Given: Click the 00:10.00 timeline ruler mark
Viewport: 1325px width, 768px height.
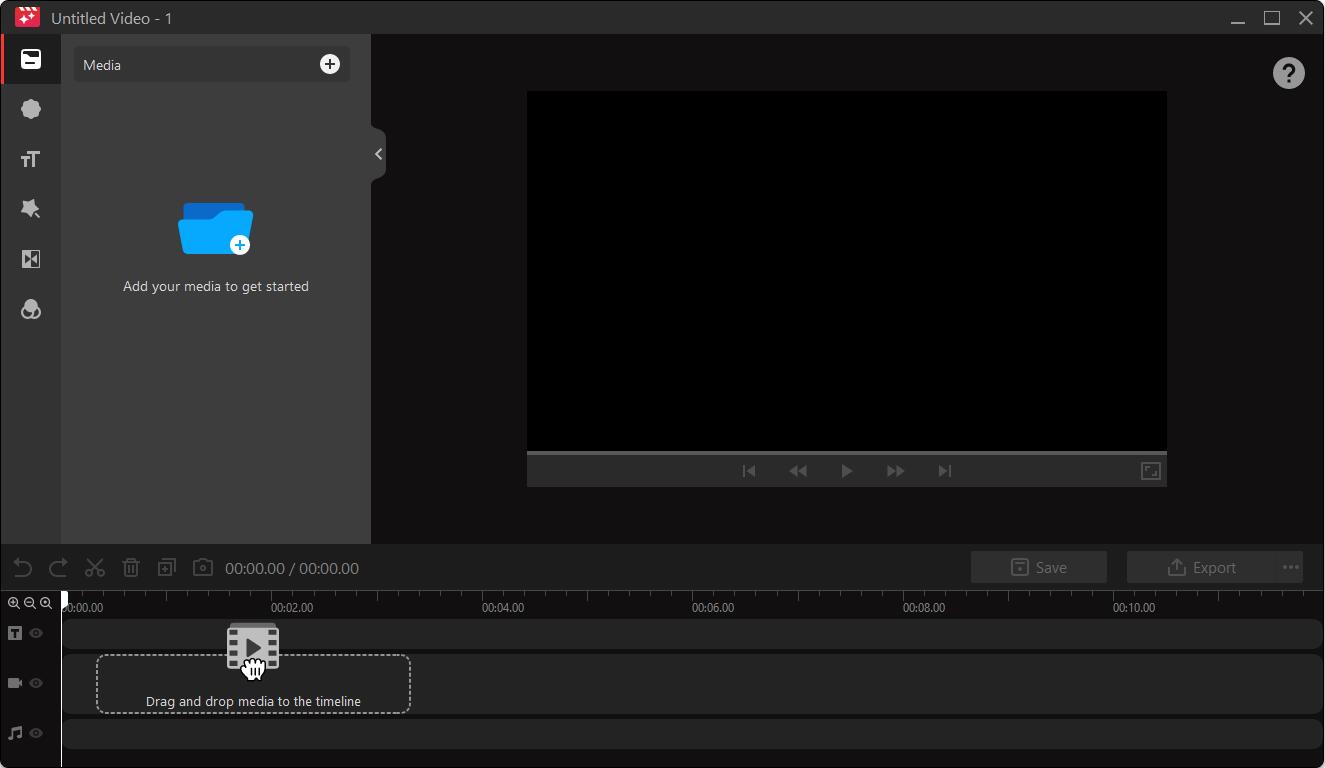Looking at the screenshot, I should 1134,607.
